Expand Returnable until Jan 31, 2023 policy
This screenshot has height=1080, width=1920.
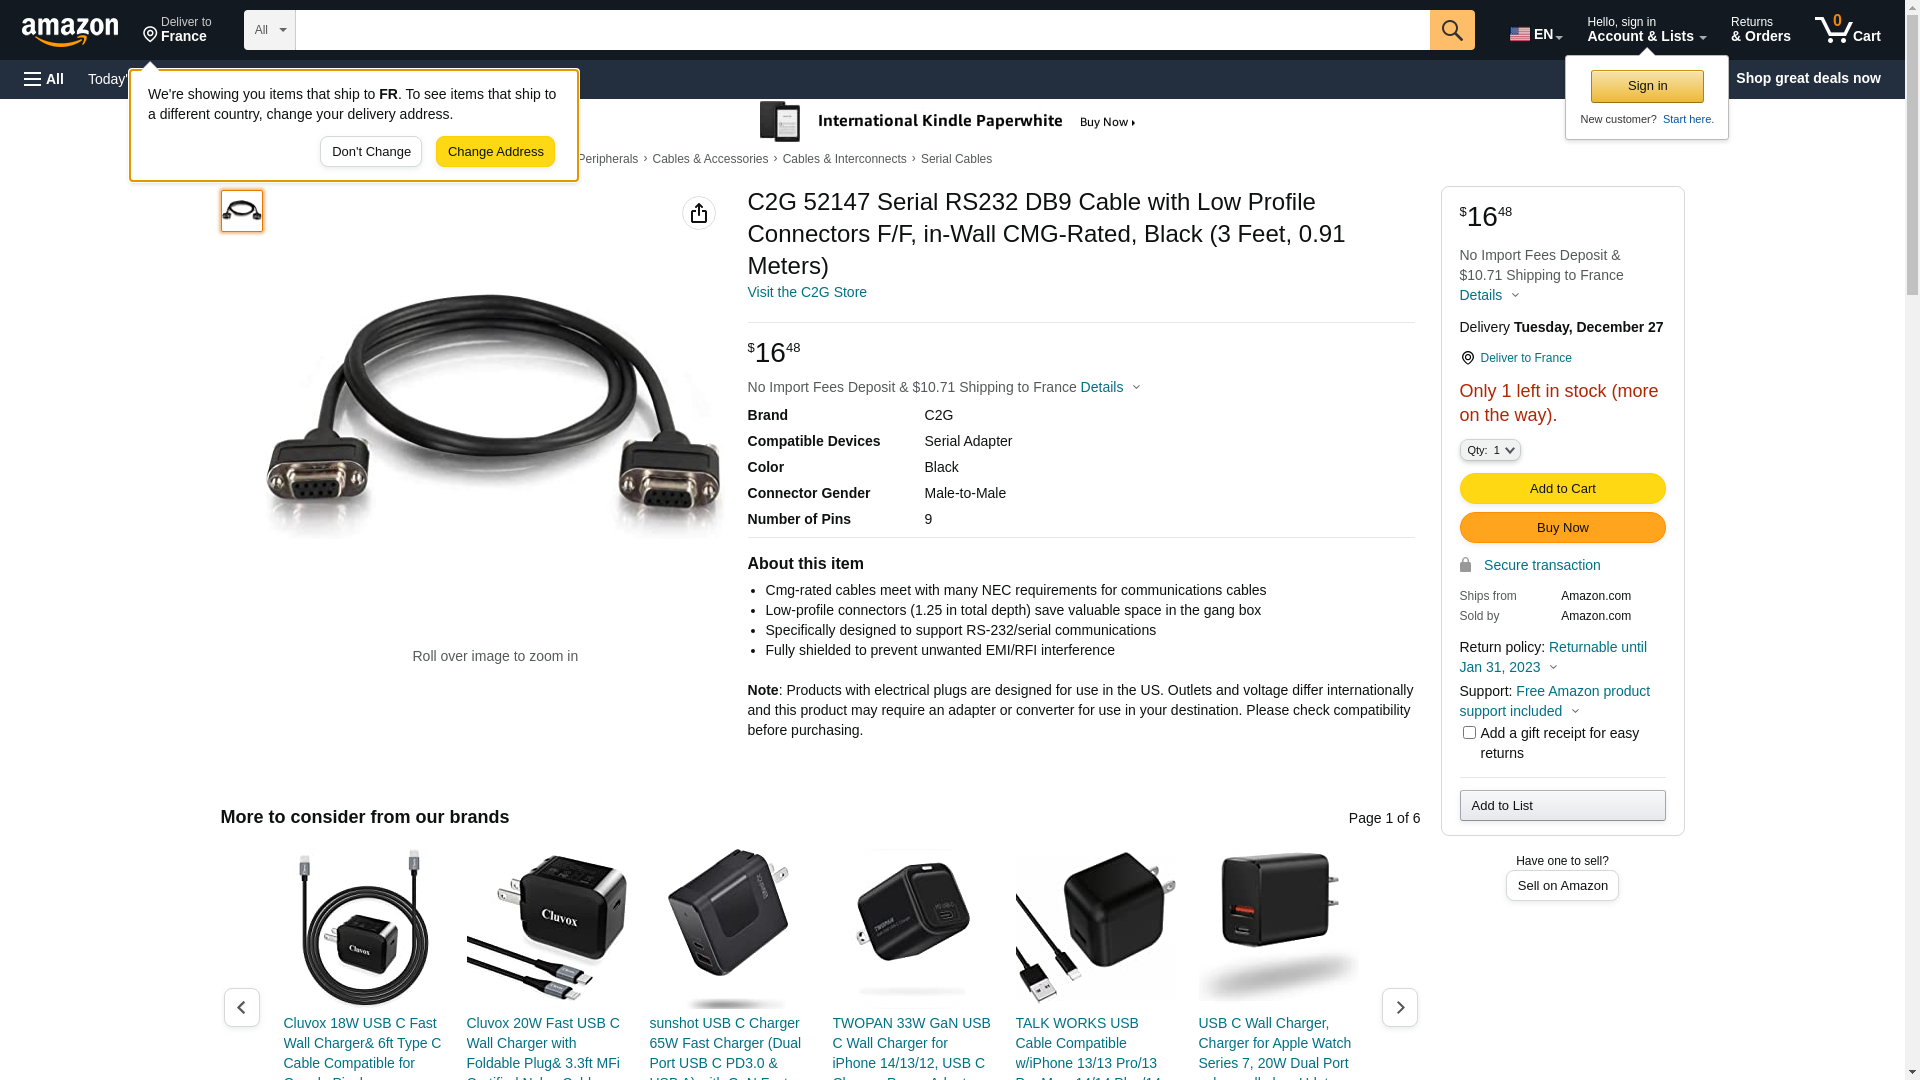(x=1553, y=657)
